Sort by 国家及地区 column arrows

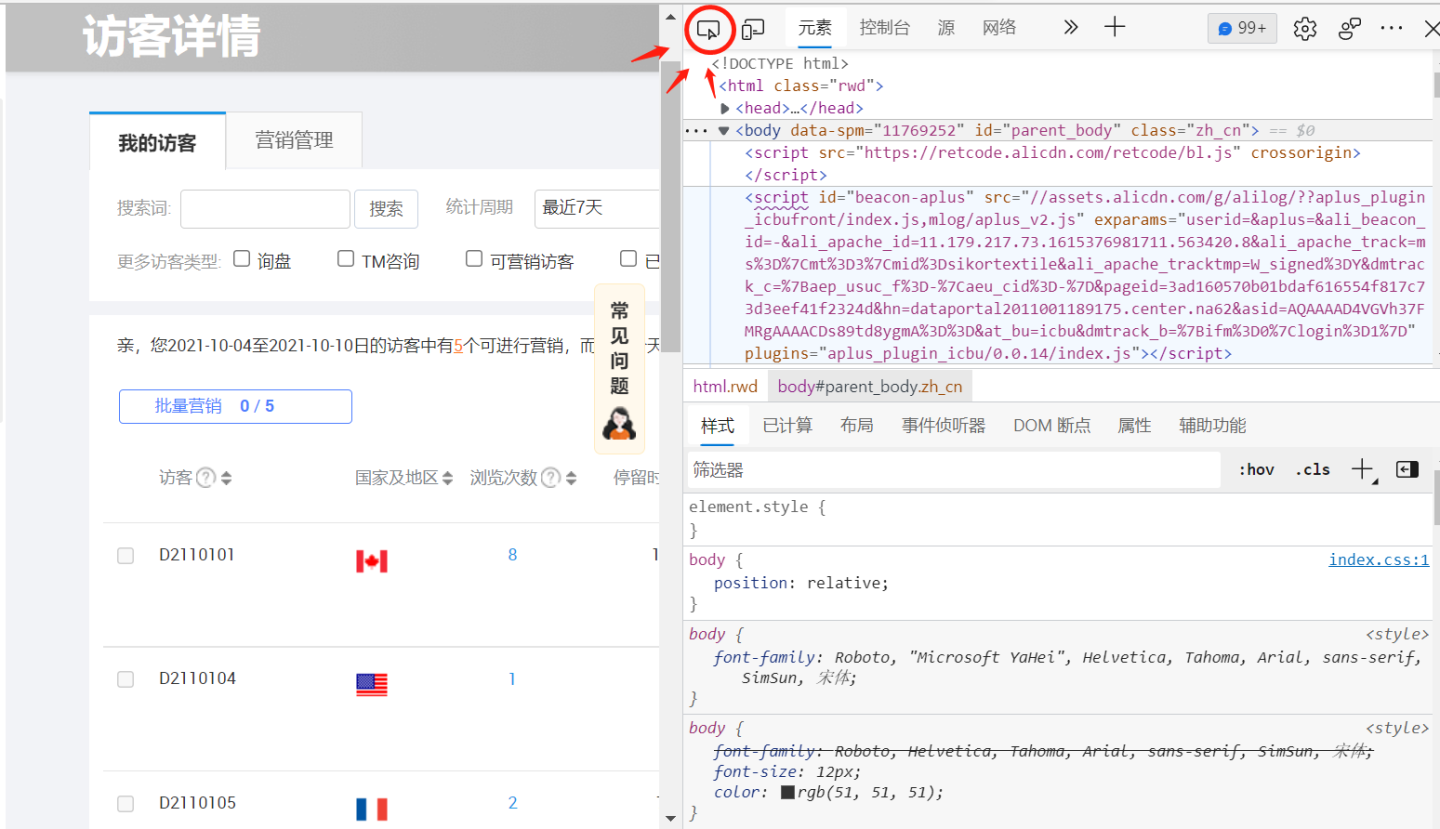tap(448, 478)
